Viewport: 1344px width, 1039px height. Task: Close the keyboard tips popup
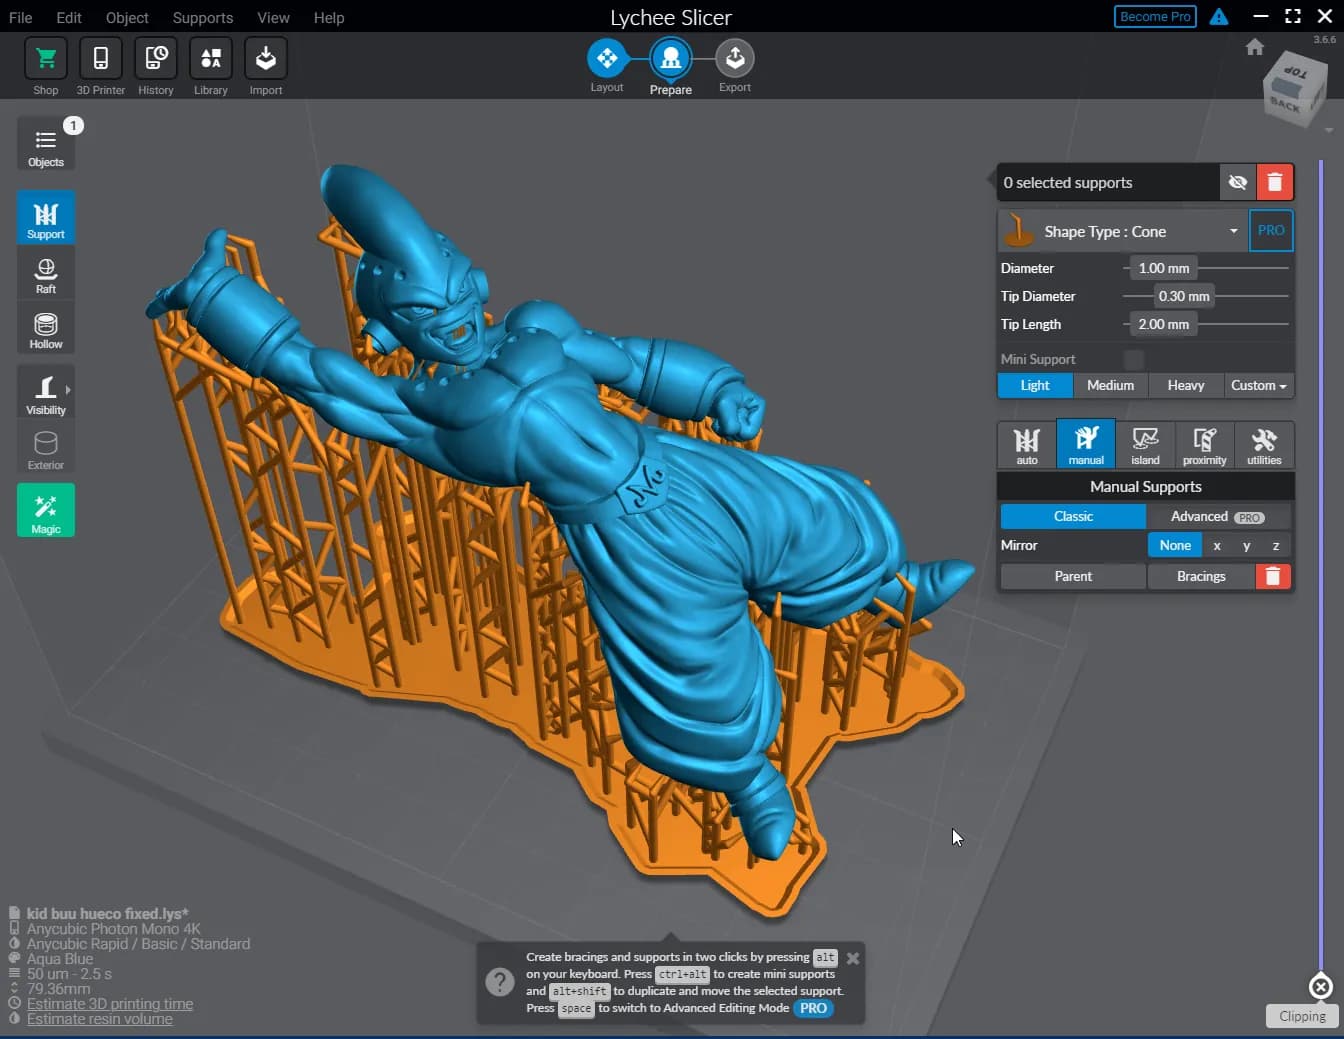[853, 958]
